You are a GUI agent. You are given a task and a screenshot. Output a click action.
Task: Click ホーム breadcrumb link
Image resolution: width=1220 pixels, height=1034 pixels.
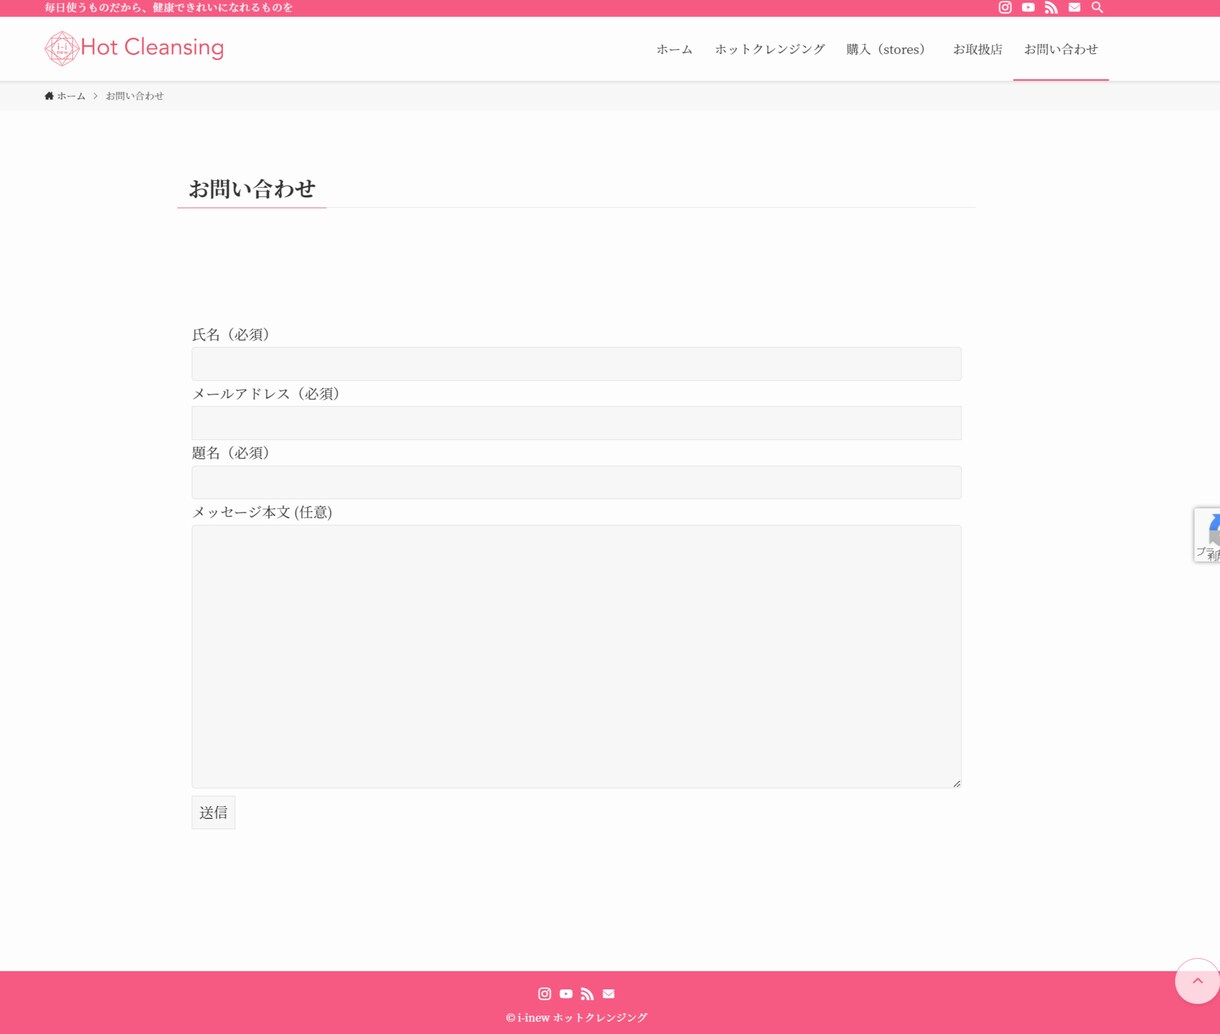[x=71, y=96]
